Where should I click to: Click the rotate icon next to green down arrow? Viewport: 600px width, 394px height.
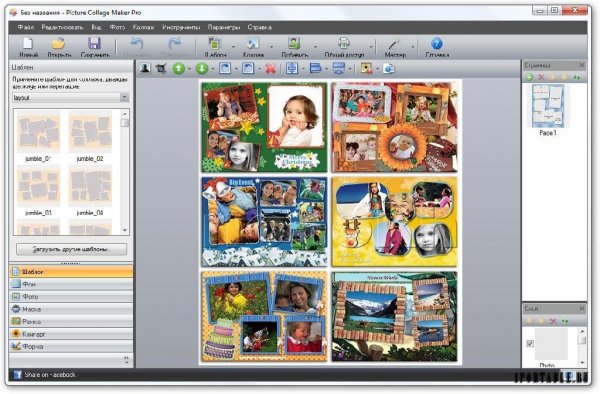(x=225, y=69)
